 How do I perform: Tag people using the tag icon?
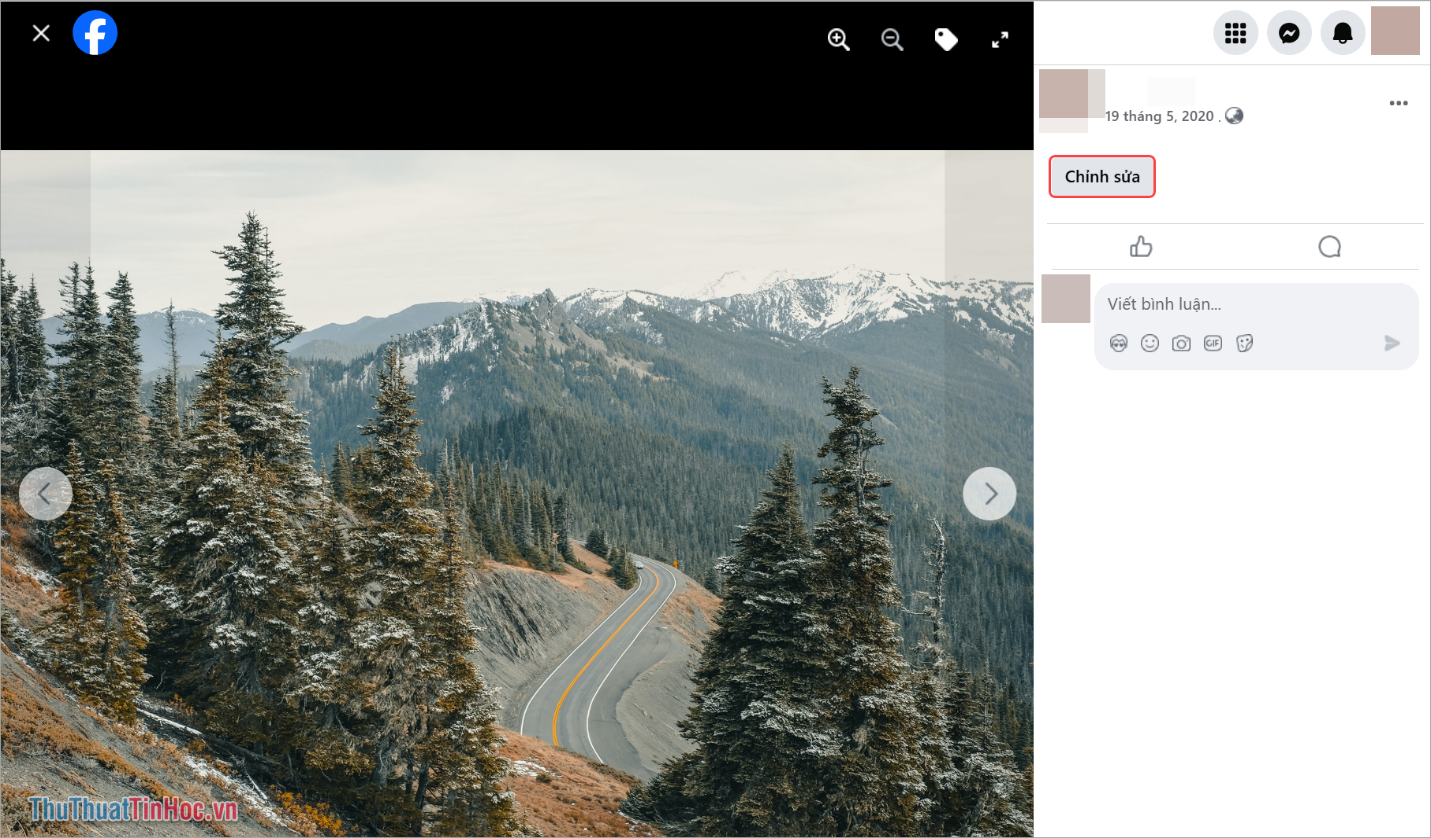(946, 39)
